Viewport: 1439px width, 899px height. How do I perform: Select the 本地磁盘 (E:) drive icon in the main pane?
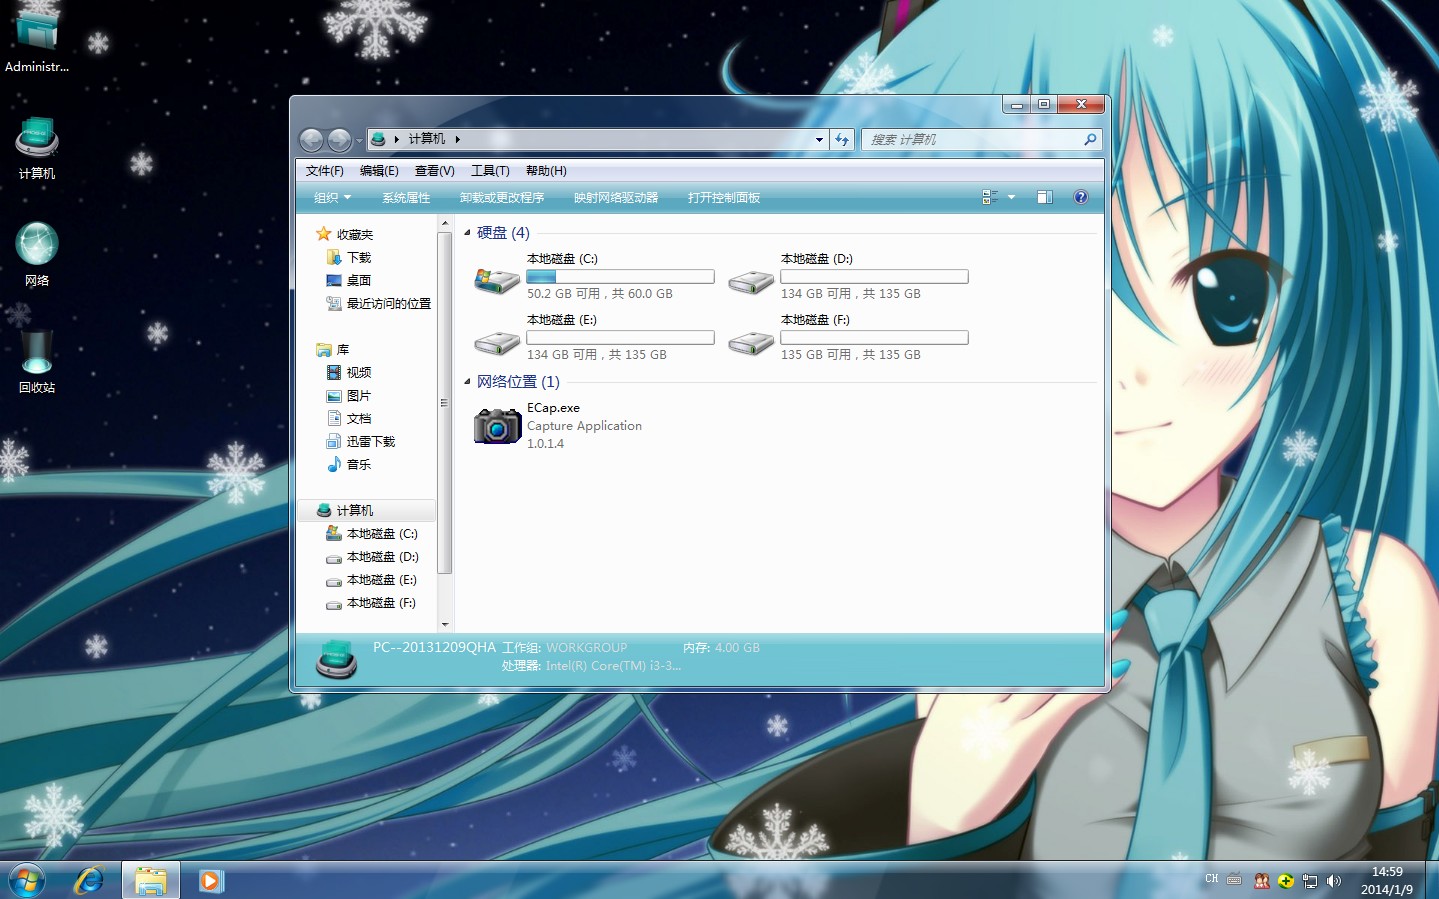point(497,344)
